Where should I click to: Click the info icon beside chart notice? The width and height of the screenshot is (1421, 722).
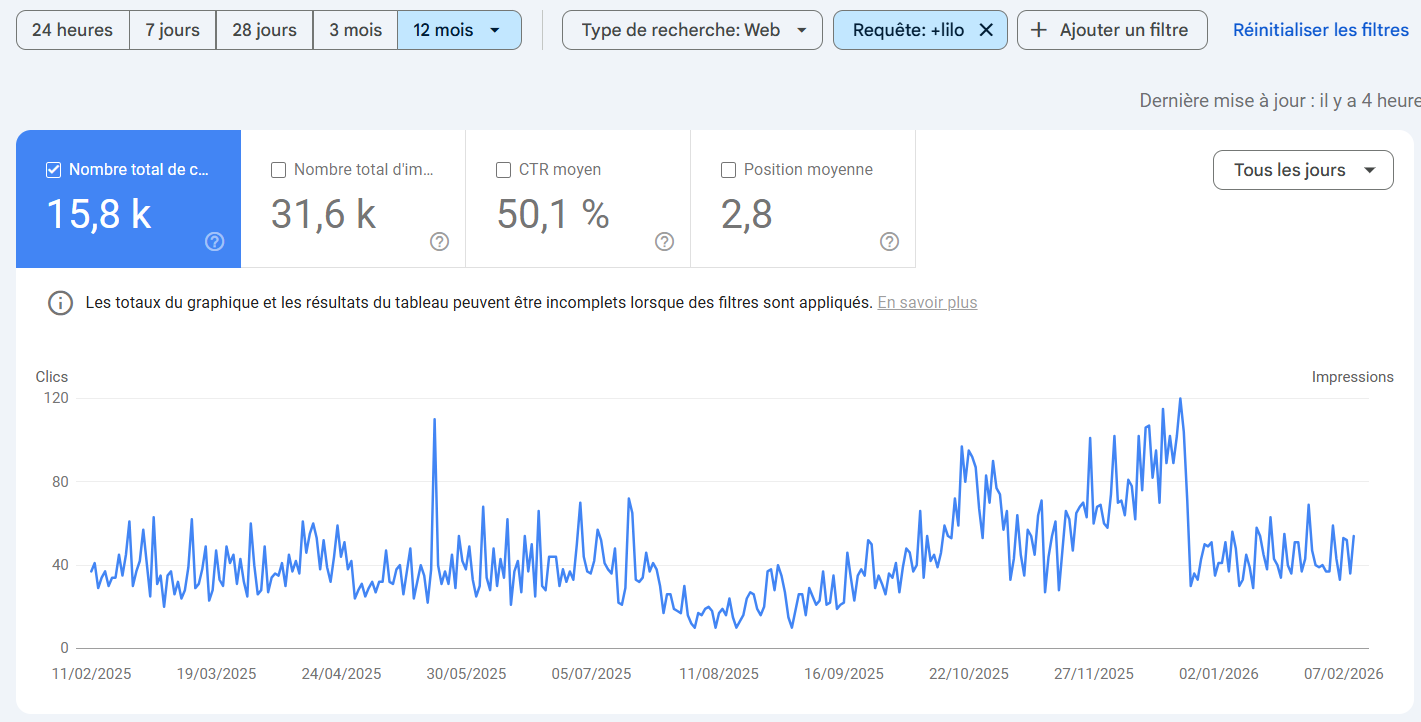coord(60,303)
